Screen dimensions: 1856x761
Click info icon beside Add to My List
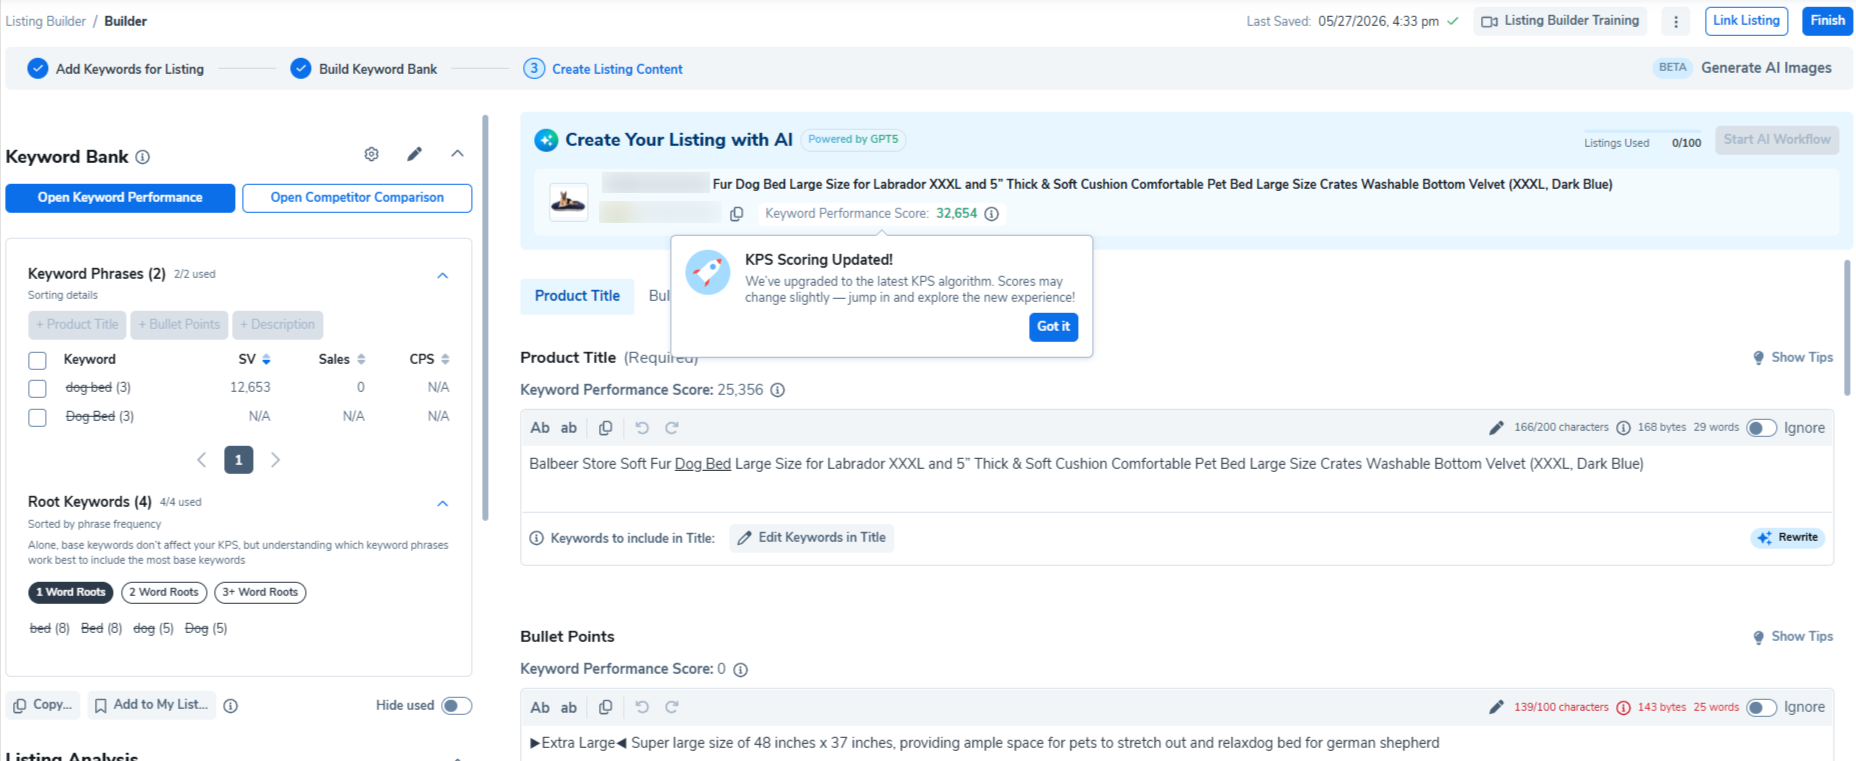[x=231, y=706]
